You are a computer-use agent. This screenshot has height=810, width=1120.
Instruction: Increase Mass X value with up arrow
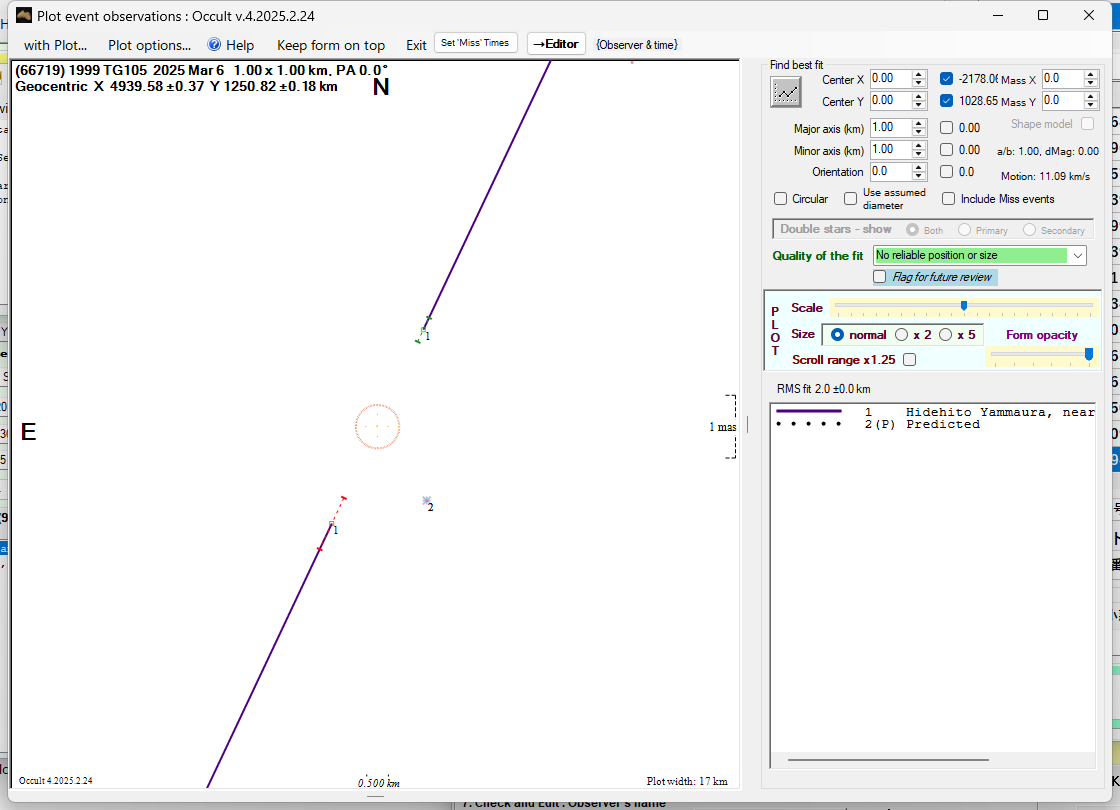click(x=1091, y=74)
